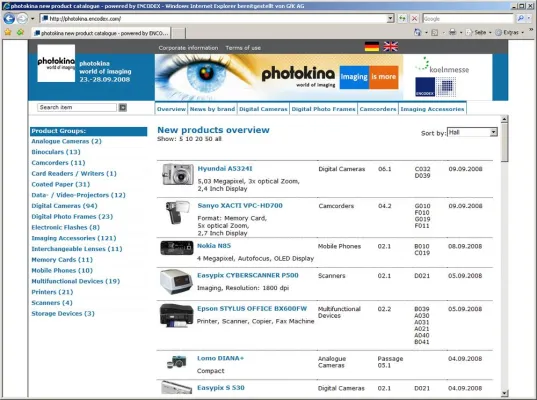Open Terms of use link

pyautogui.click(x=243, y=48)
